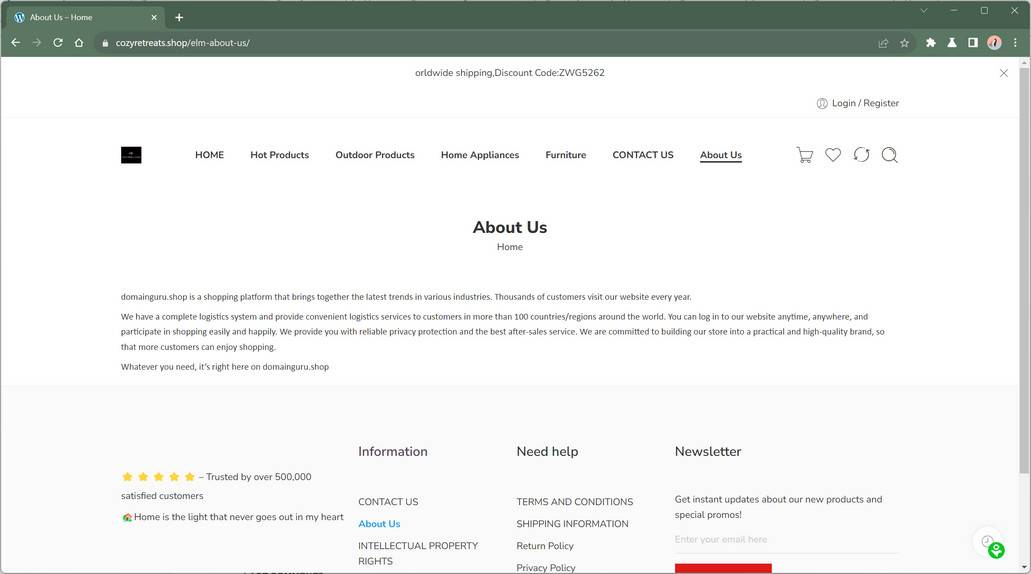Click the Newsletter footer heading
The height and width of the screenshot is (574, 1031).
point(707,452)
